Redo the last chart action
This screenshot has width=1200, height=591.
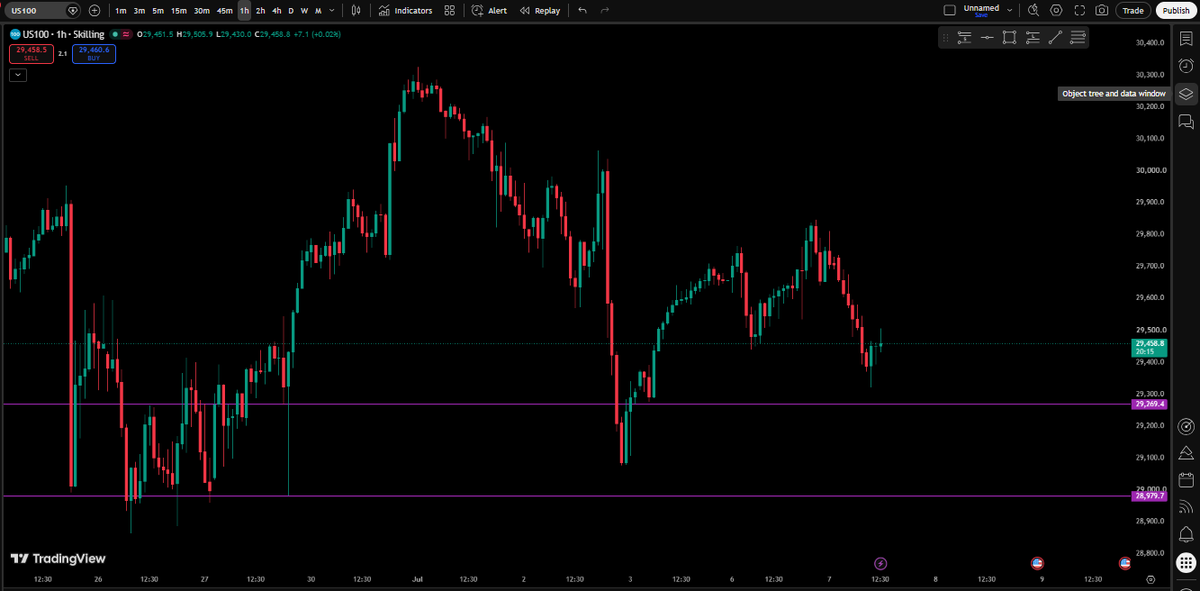(605, 10)
